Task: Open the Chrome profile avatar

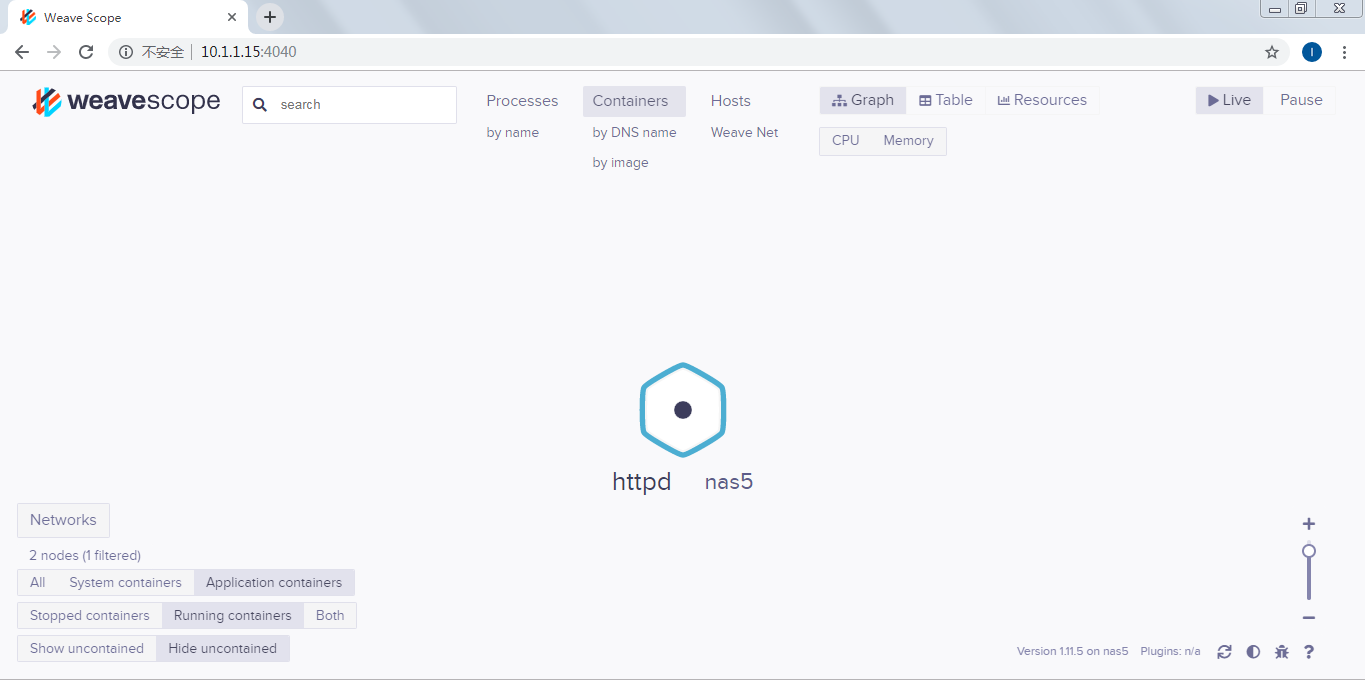Action: point(1312,52)
